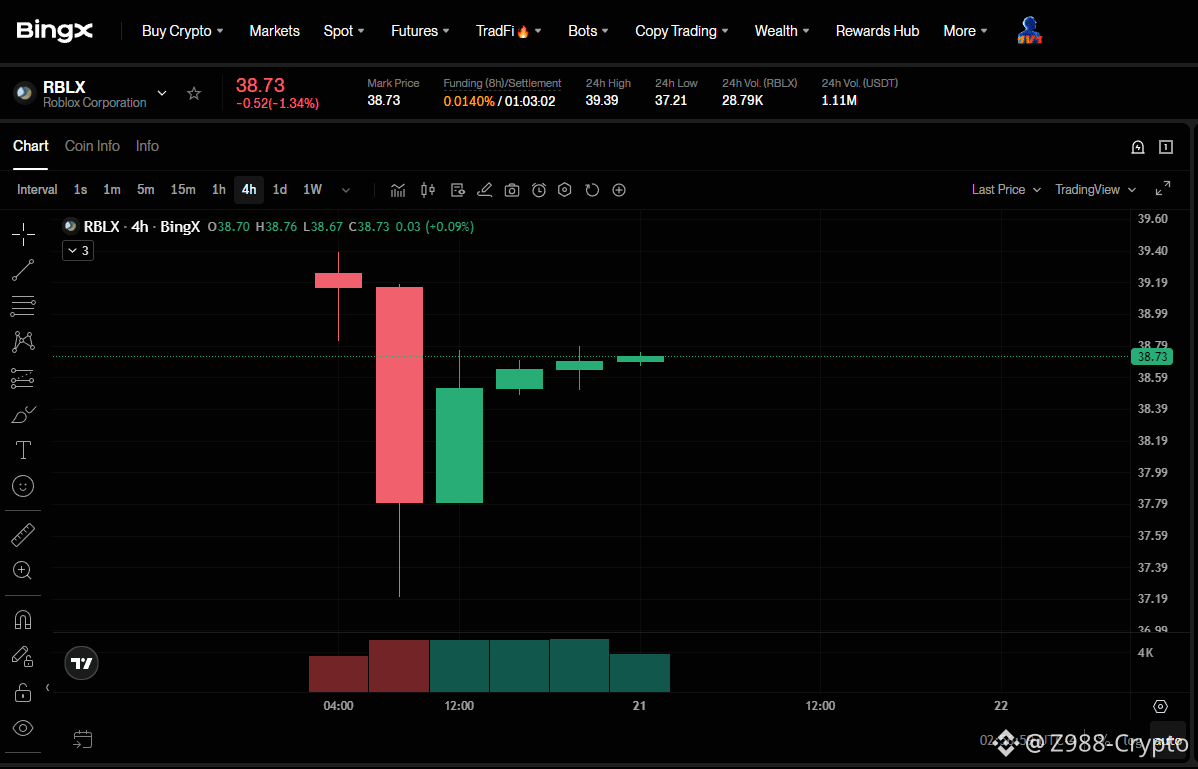Click the go-to-date calendar icon
The image size is (1198, 769).
[83, 739]
